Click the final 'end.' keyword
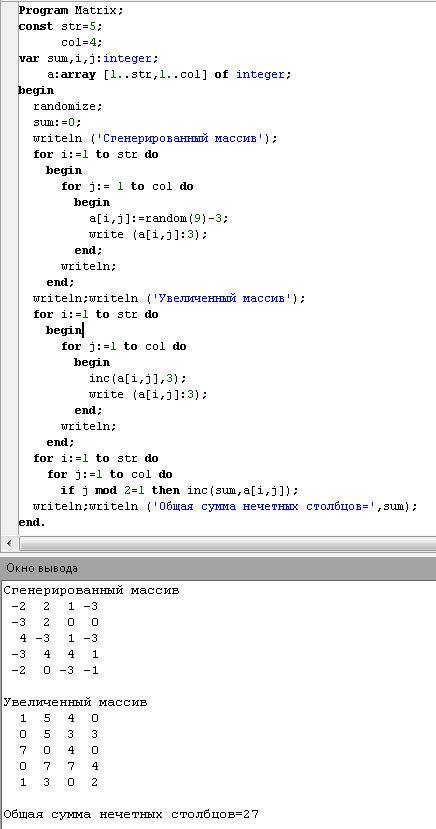The image size is (436, 829). point(32,522)
